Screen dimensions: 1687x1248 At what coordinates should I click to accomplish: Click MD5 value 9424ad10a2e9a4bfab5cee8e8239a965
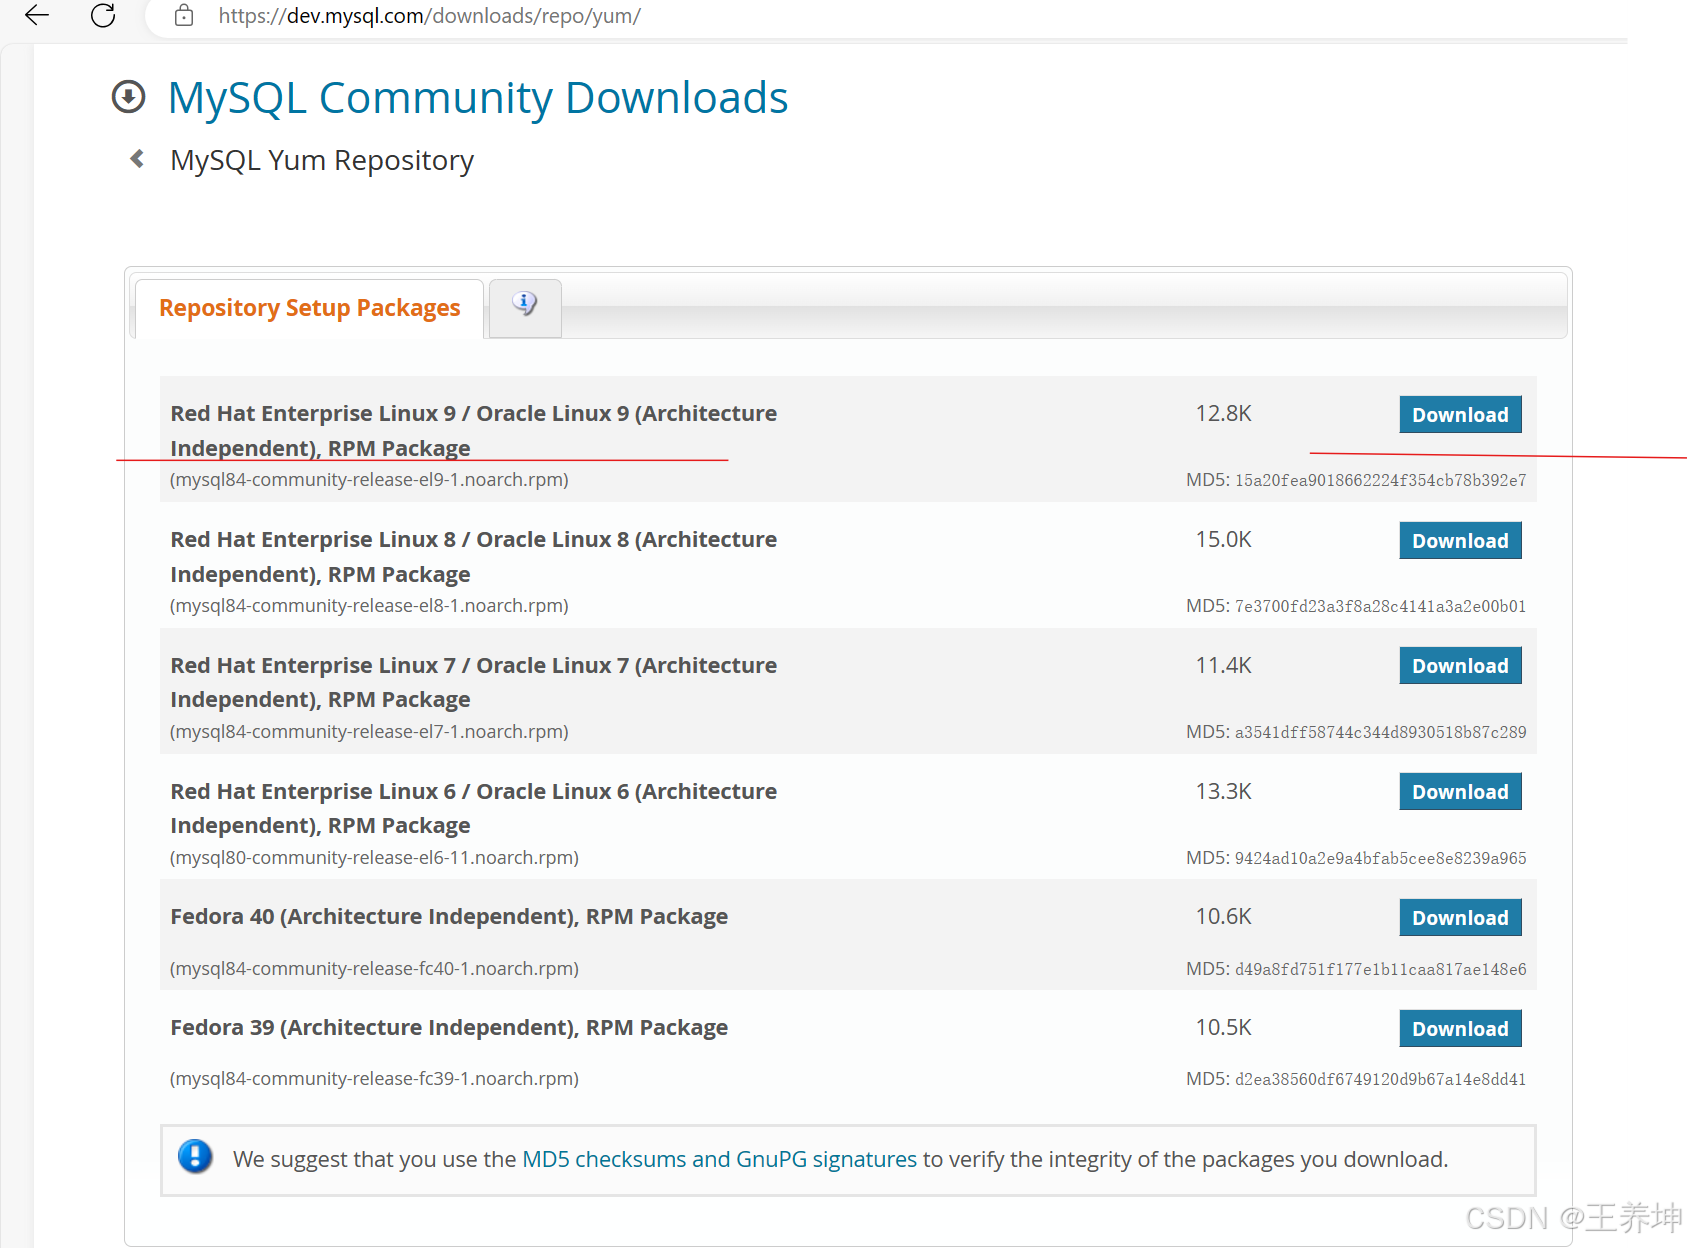(1380, 858)
